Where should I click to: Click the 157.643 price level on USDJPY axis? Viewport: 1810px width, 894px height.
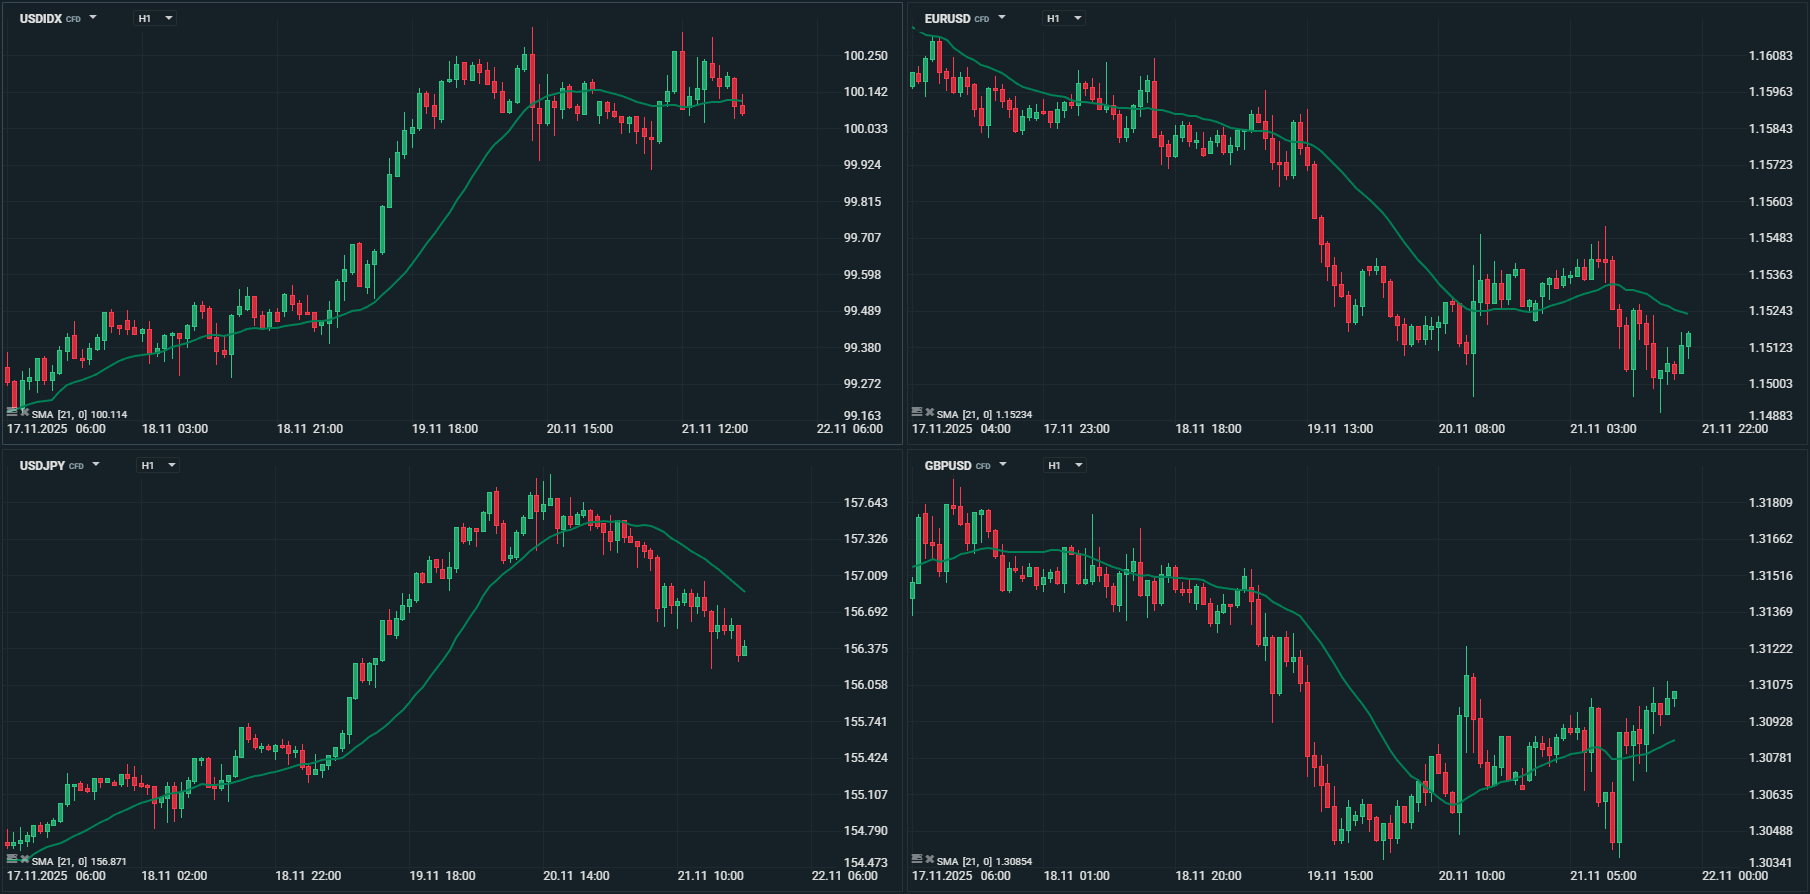click(865, 503)
